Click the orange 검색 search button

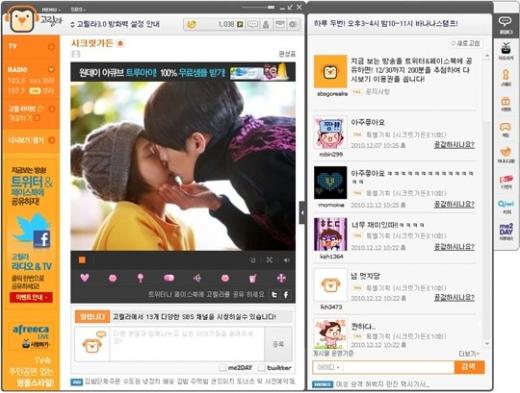point(469,367)
